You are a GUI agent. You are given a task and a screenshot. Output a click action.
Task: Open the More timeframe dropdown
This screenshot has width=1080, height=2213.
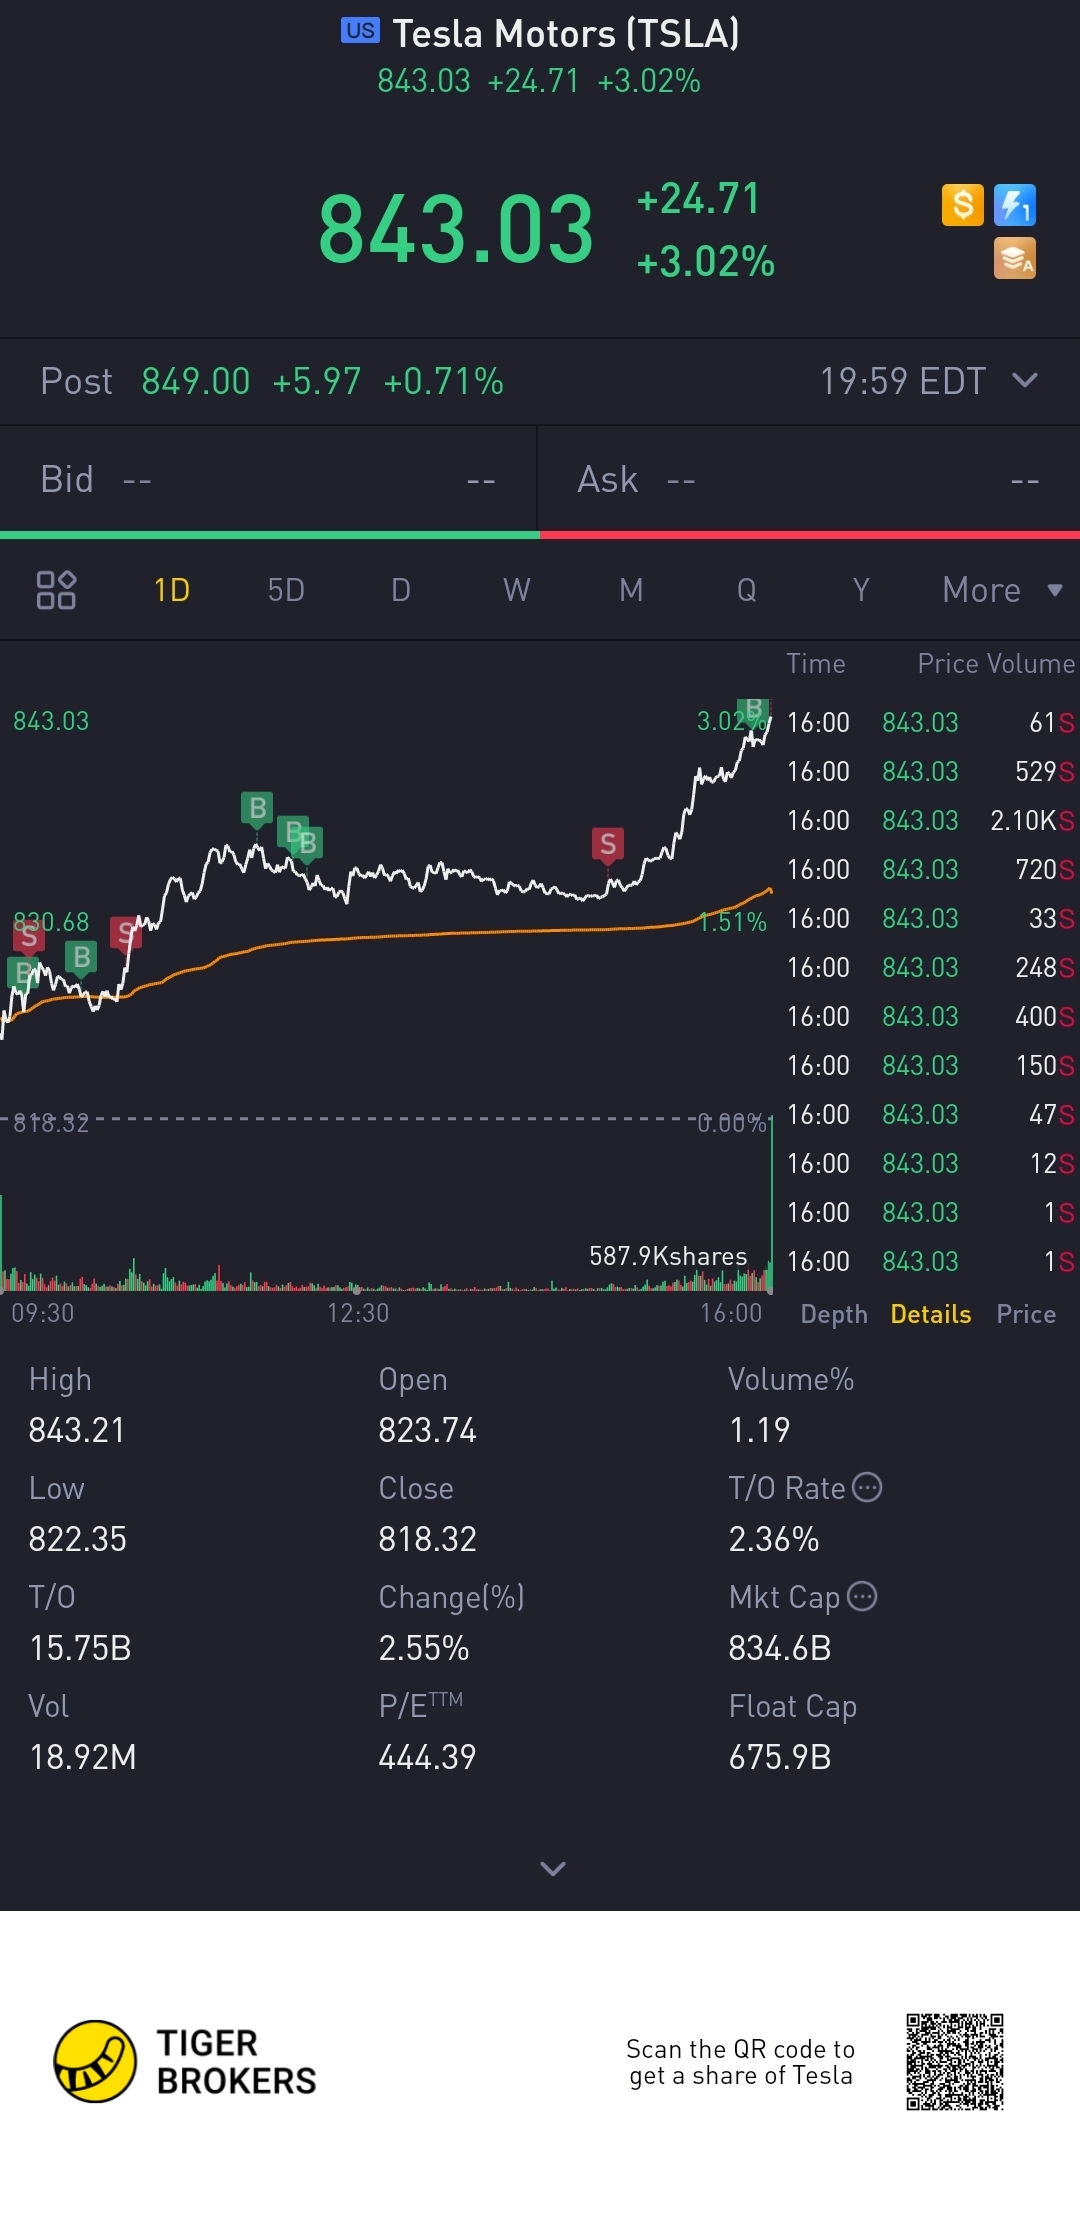point(1002,590)
